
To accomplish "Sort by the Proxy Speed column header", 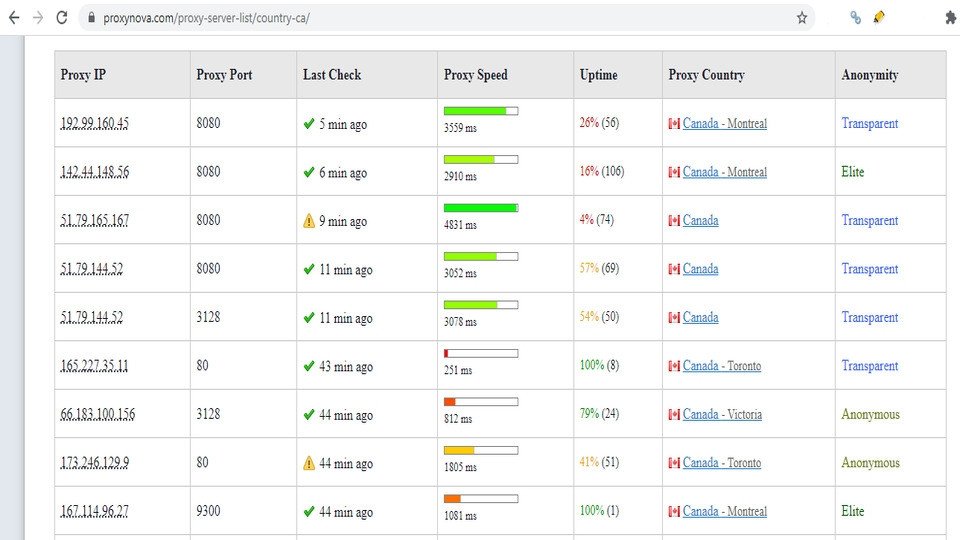I will coord(476,75).
